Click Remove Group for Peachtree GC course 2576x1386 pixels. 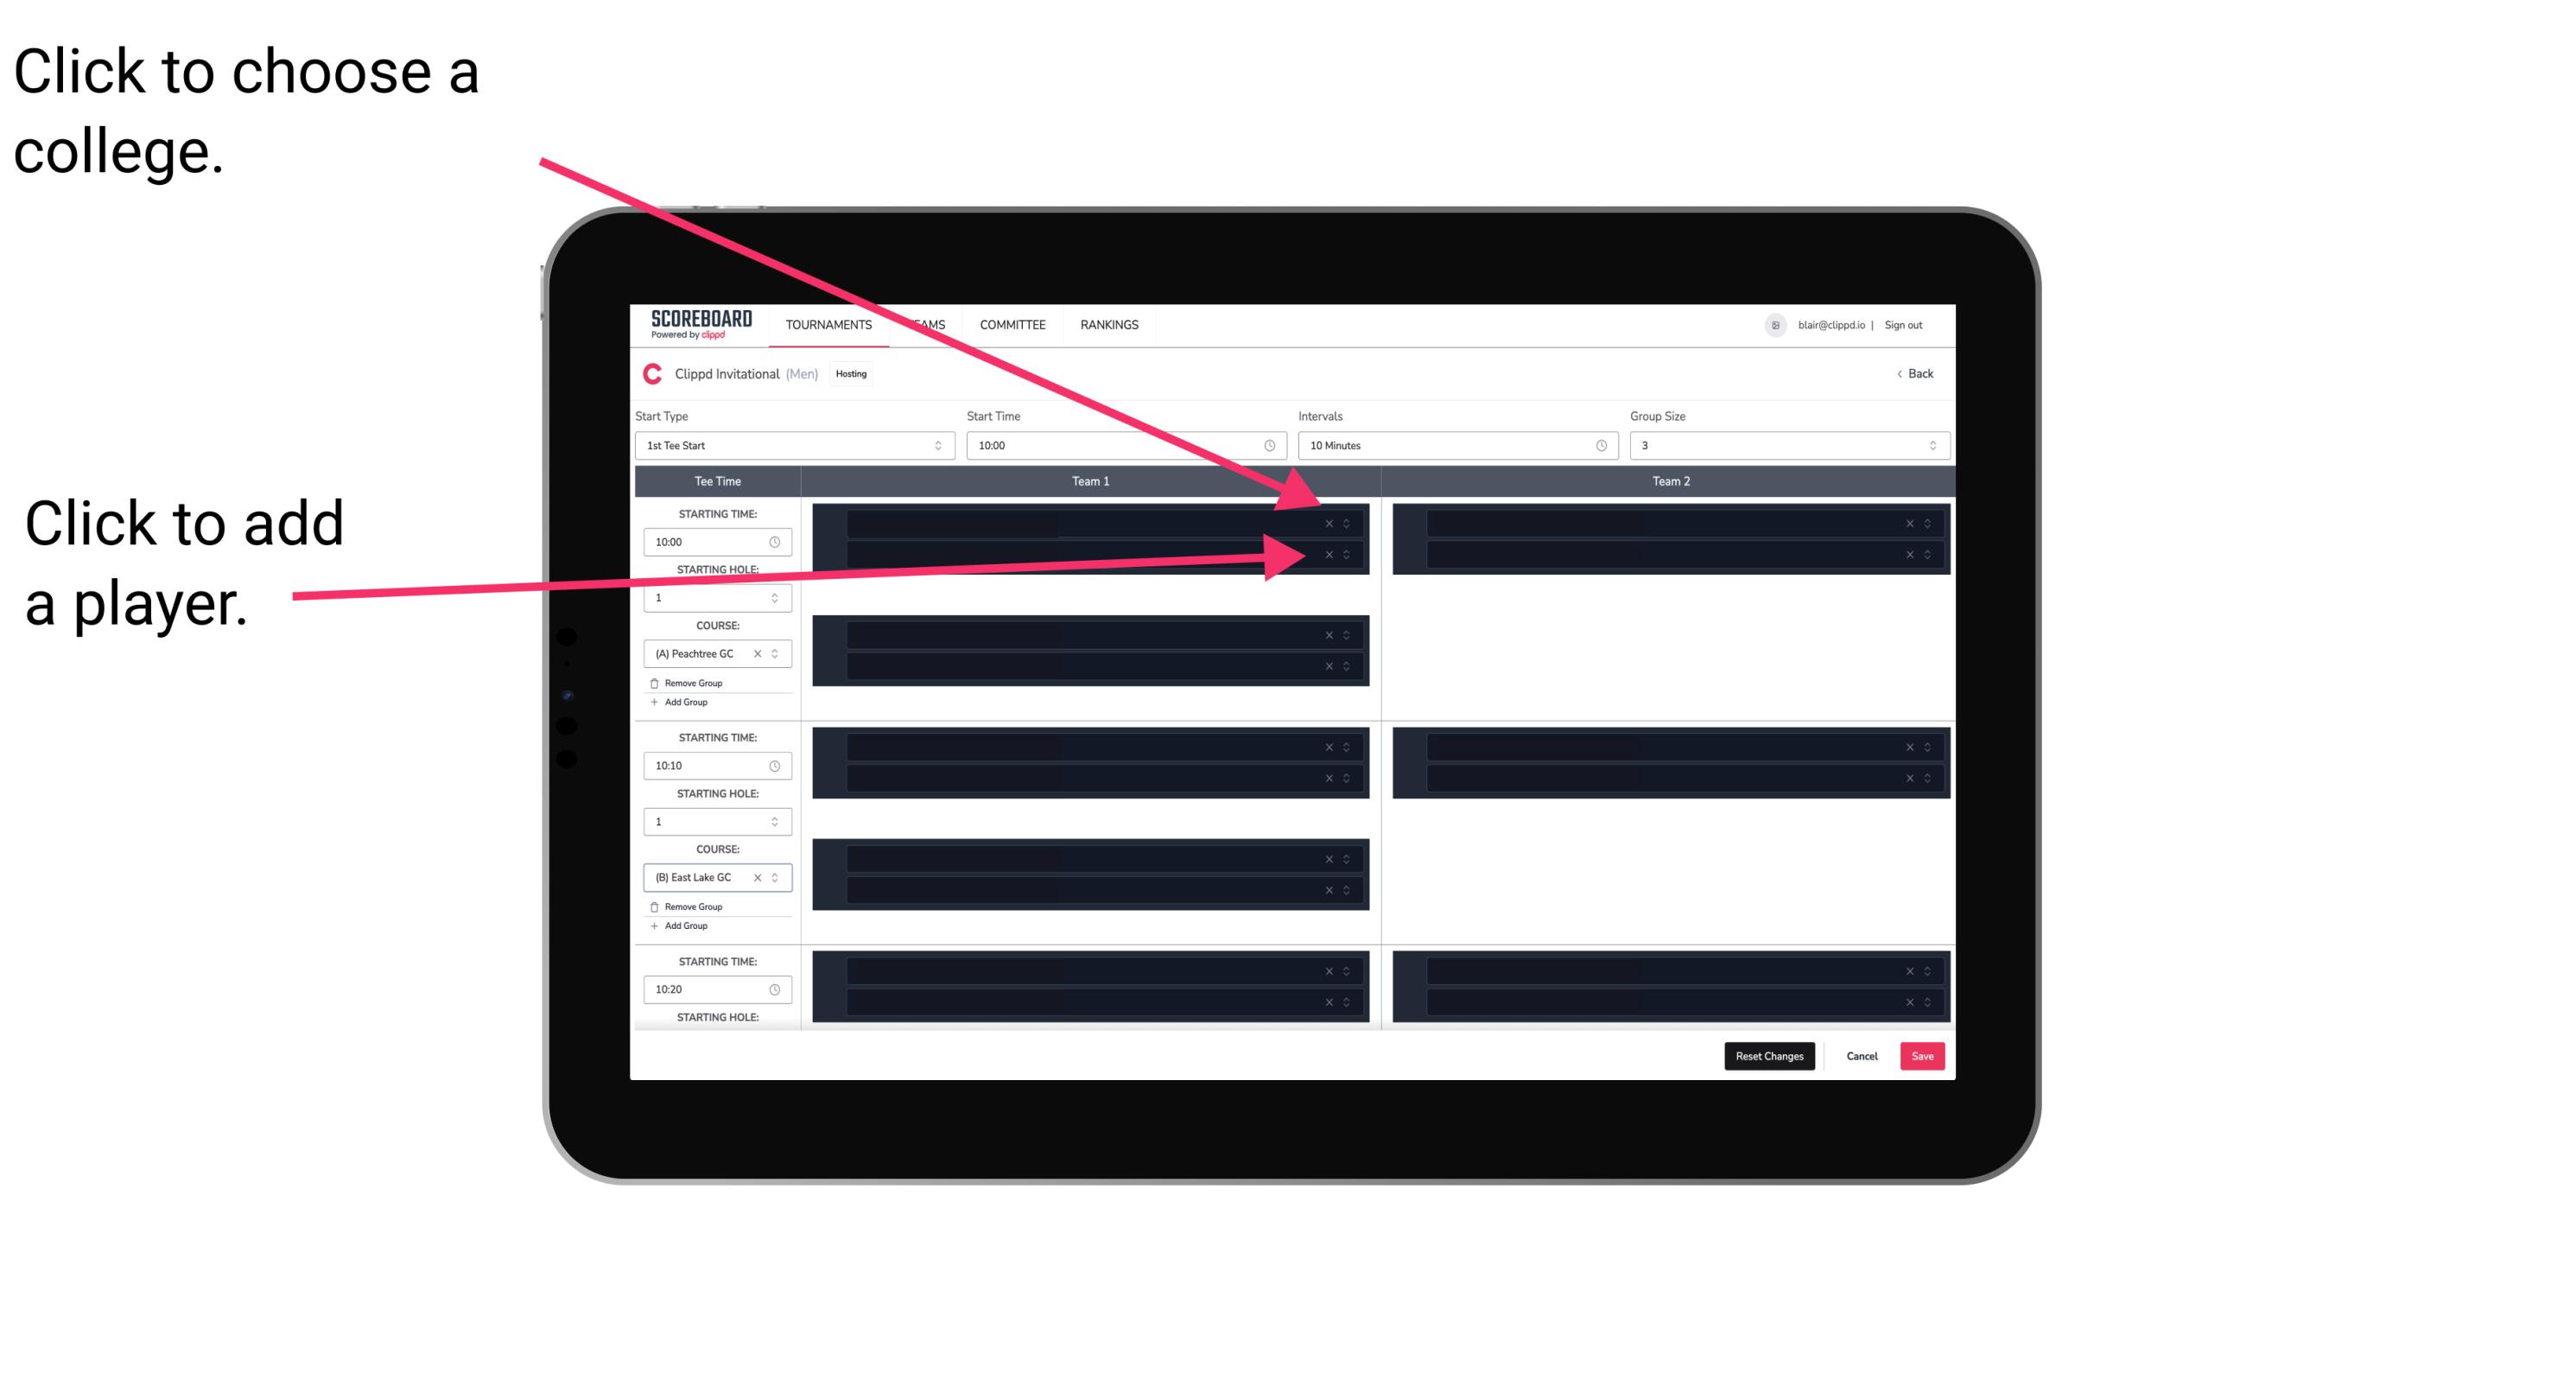(691, 681)
